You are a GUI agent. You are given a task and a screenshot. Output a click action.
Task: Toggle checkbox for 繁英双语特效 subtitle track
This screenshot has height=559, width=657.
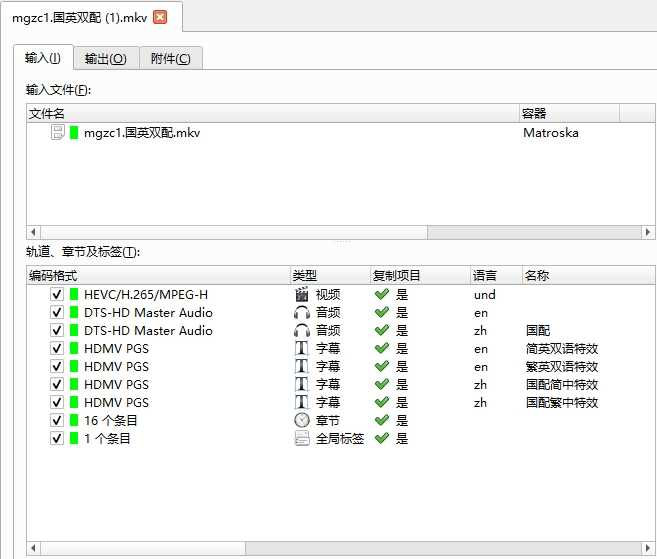point(57,366)
